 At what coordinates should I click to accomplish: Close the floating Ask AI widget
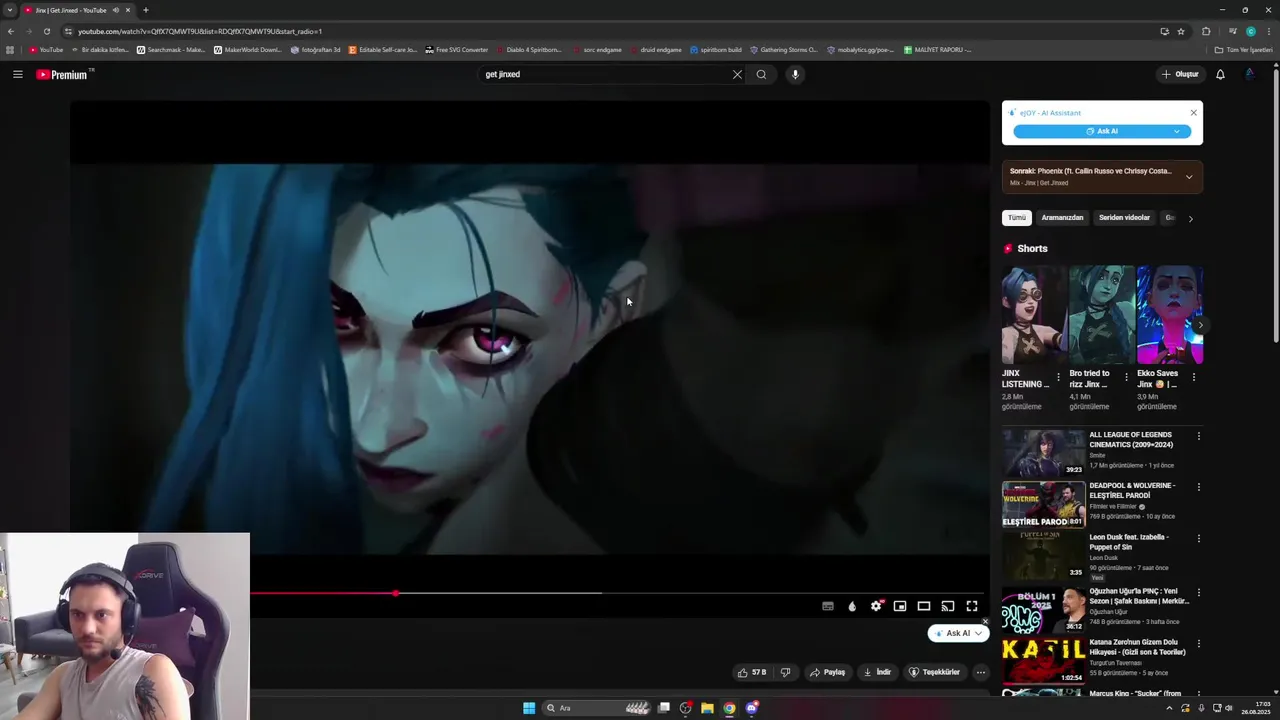[x=985, y=622]
